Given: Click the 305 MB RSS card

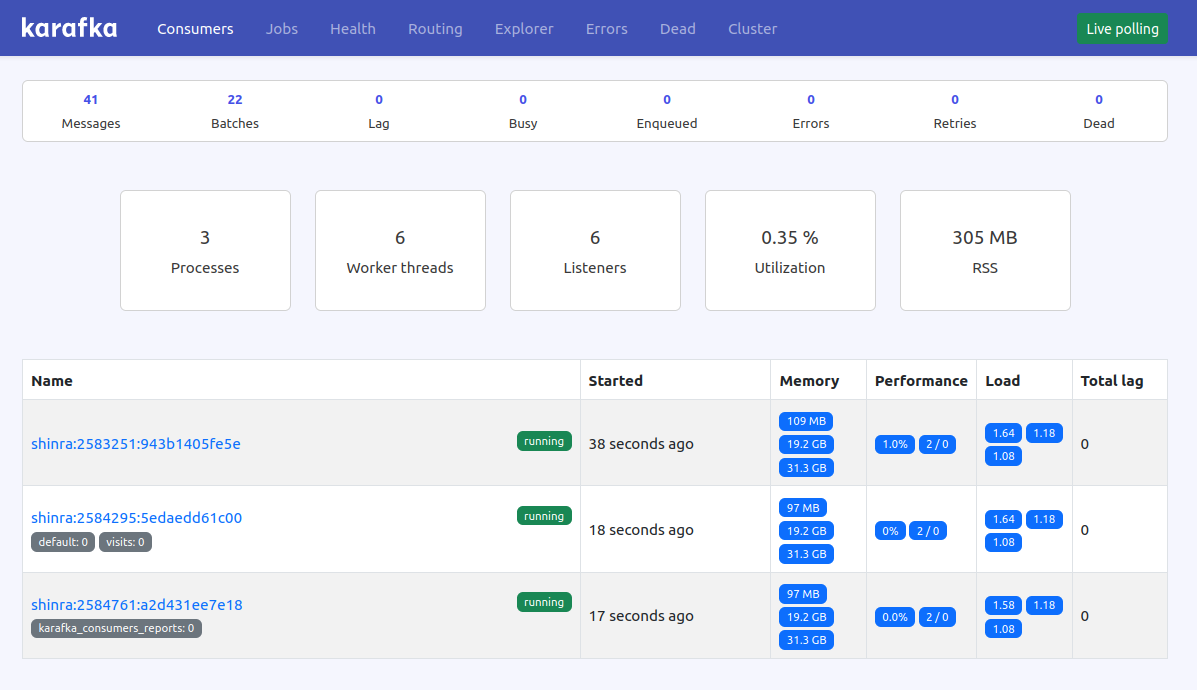Looking at the screenshot, I should point(985,250).
